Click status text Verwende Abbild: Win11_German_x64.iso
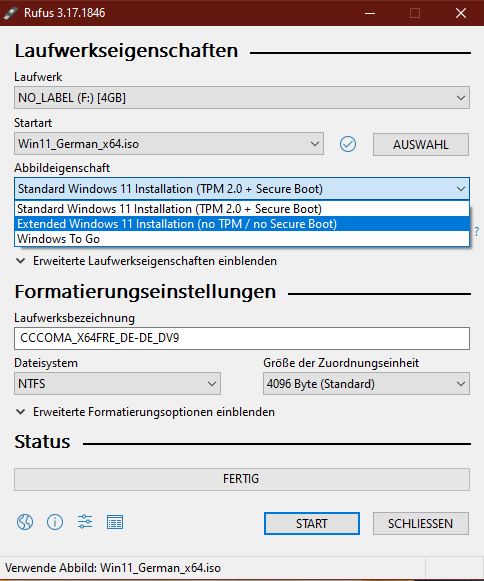The width and height of the screenshot is (484, 581). (x=113, y=568)
